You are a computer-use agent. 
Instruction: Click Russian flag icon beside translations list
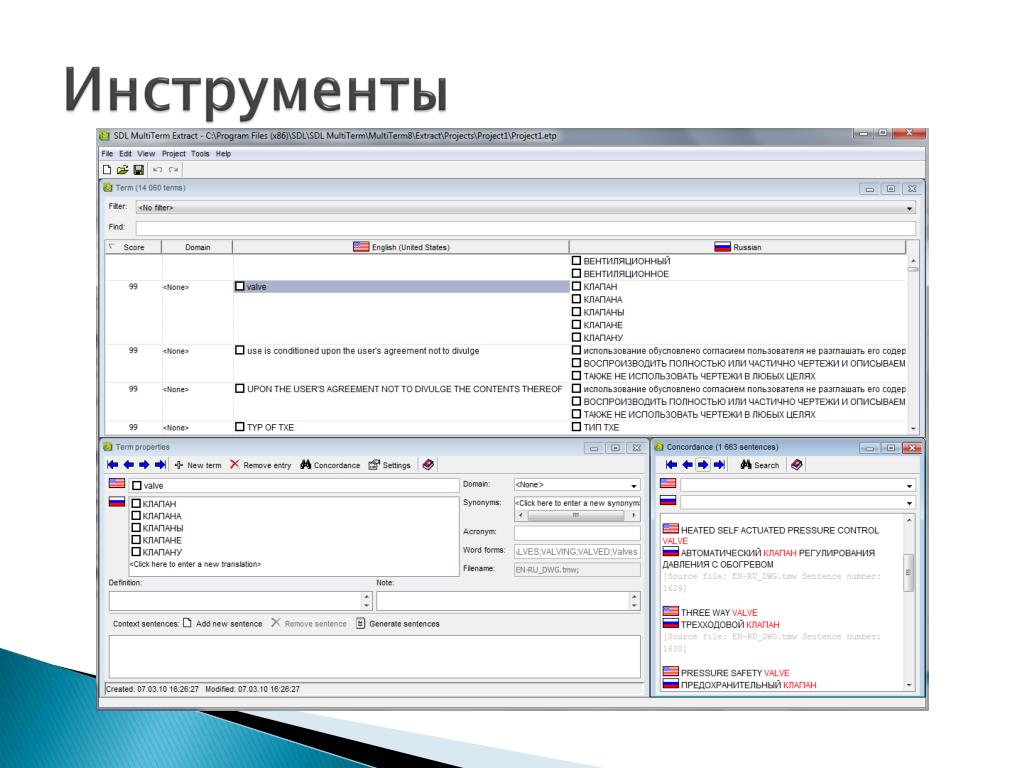[117, 502]
